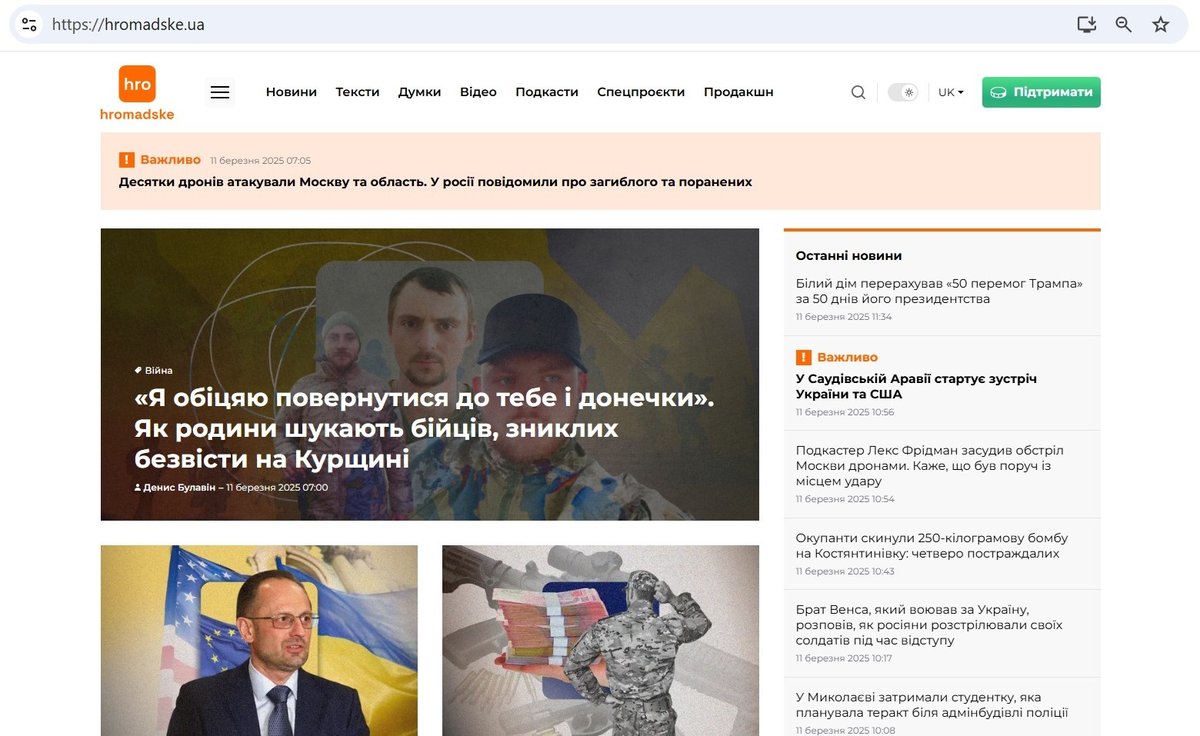
Task: Open the article about drones attacking Moscow
Action: tap(435, 182)
